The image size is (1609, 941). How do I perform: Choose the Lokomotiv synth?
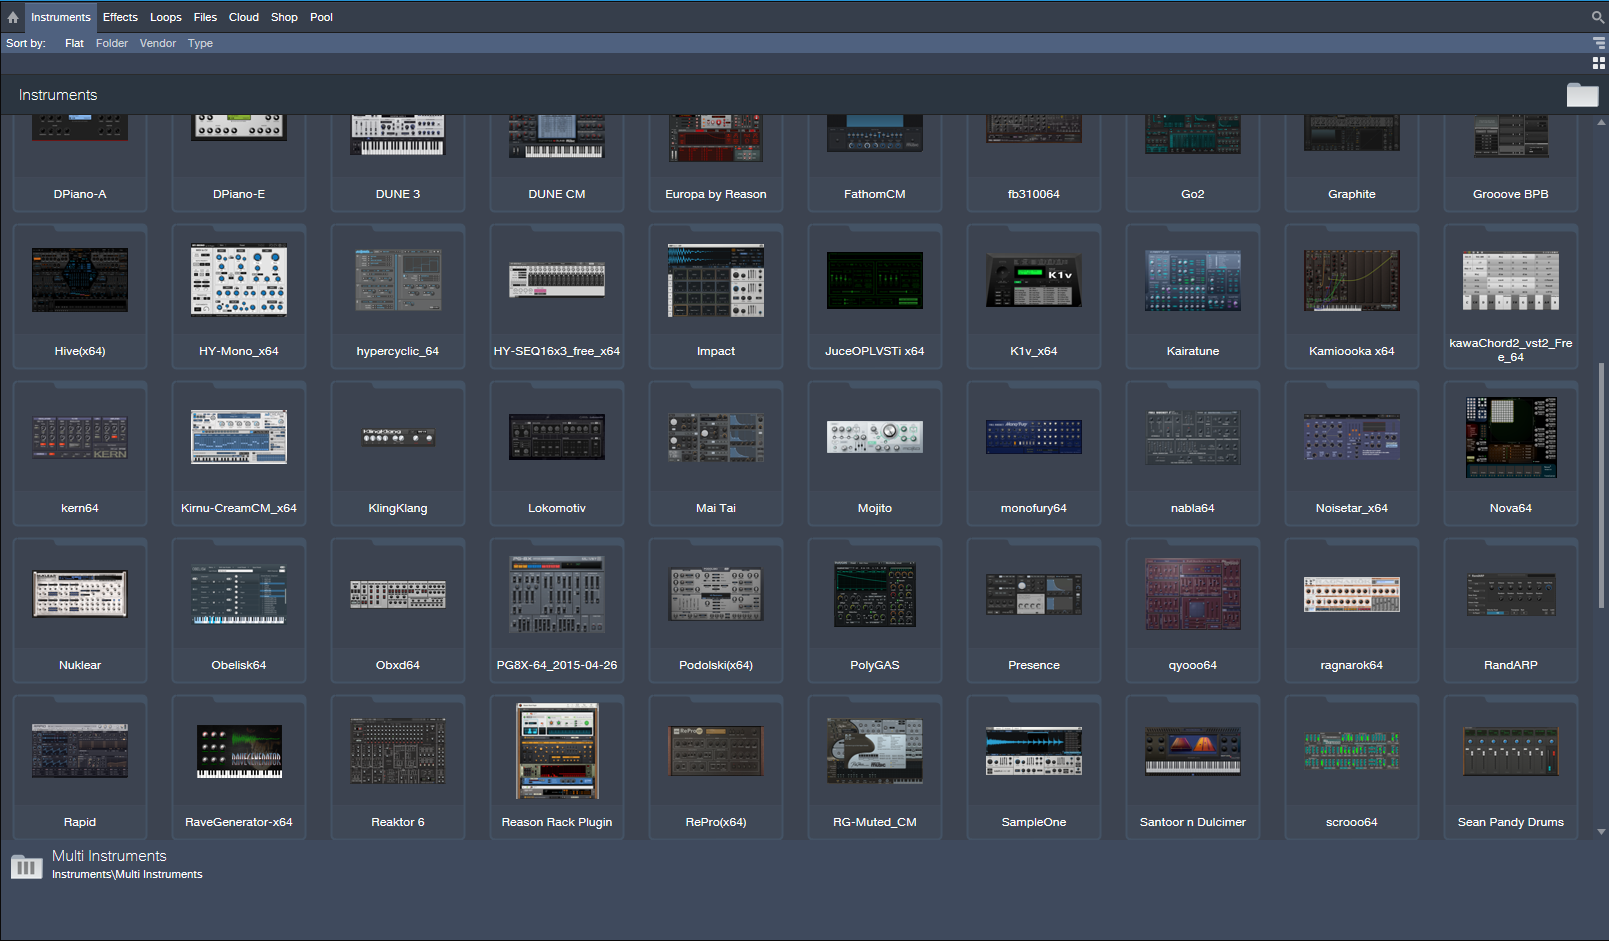point(557,454)
